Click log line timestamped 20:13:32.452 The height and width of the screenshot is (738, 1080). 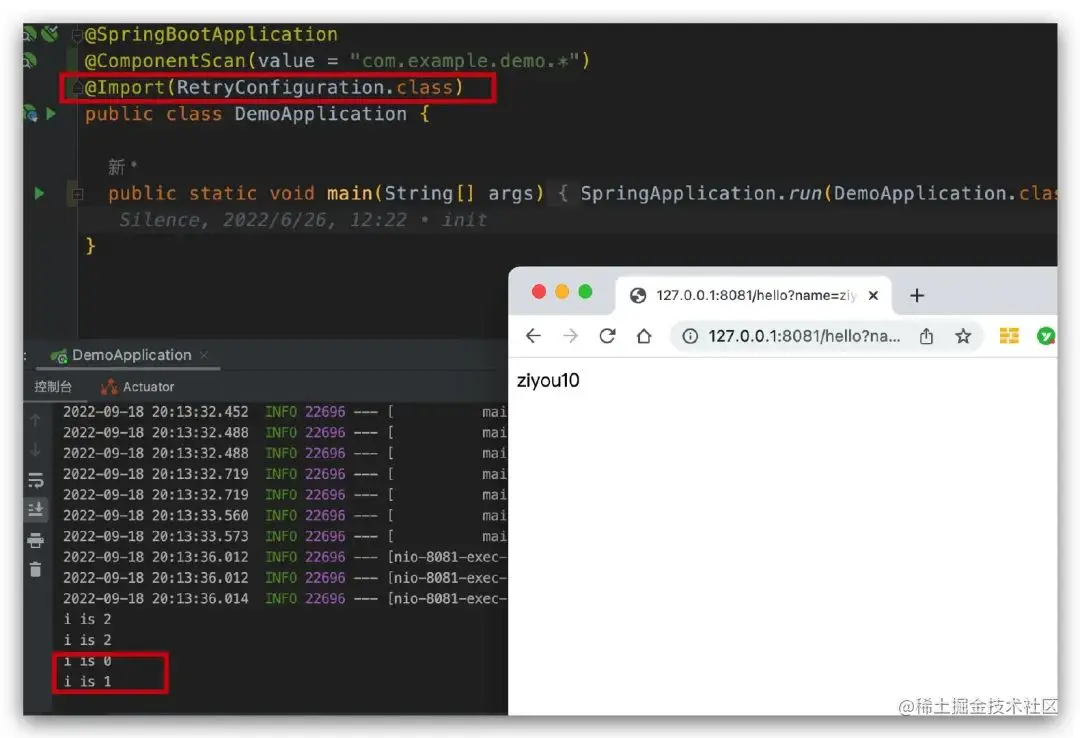[x=285, y=412]
